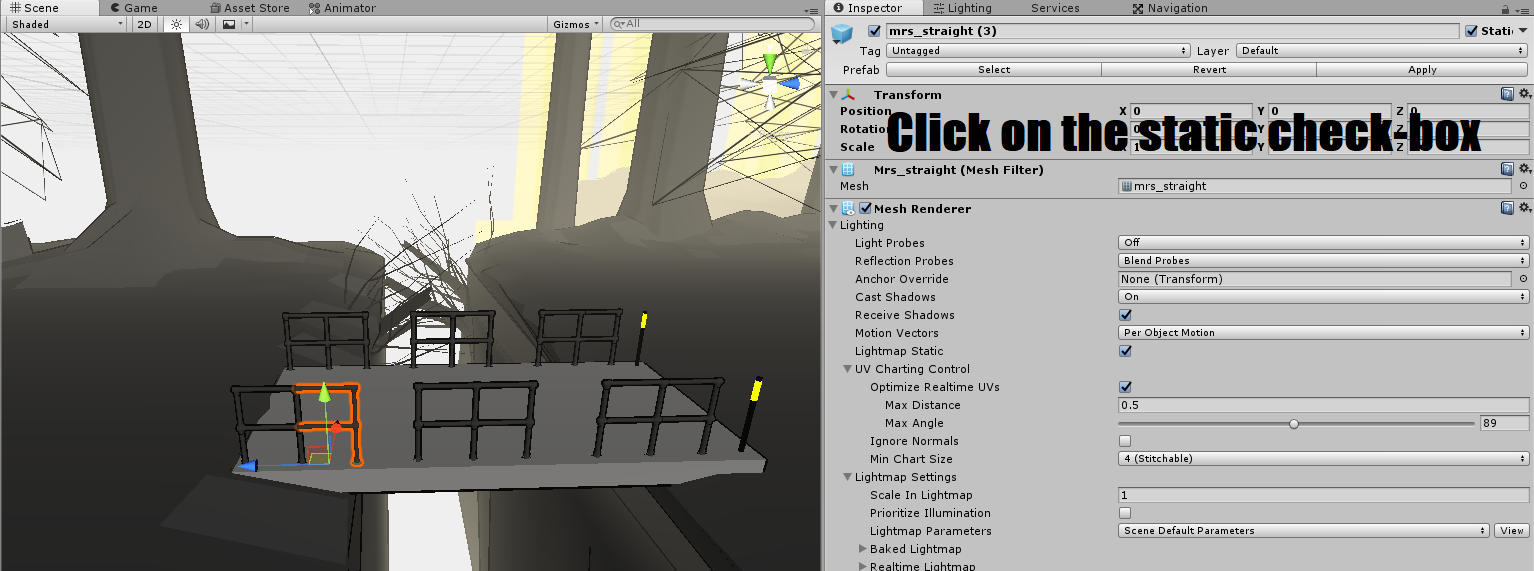Uncheck Lightmap Static
The width and height of the screenshot is (1534, 571).
point(1125,351)
